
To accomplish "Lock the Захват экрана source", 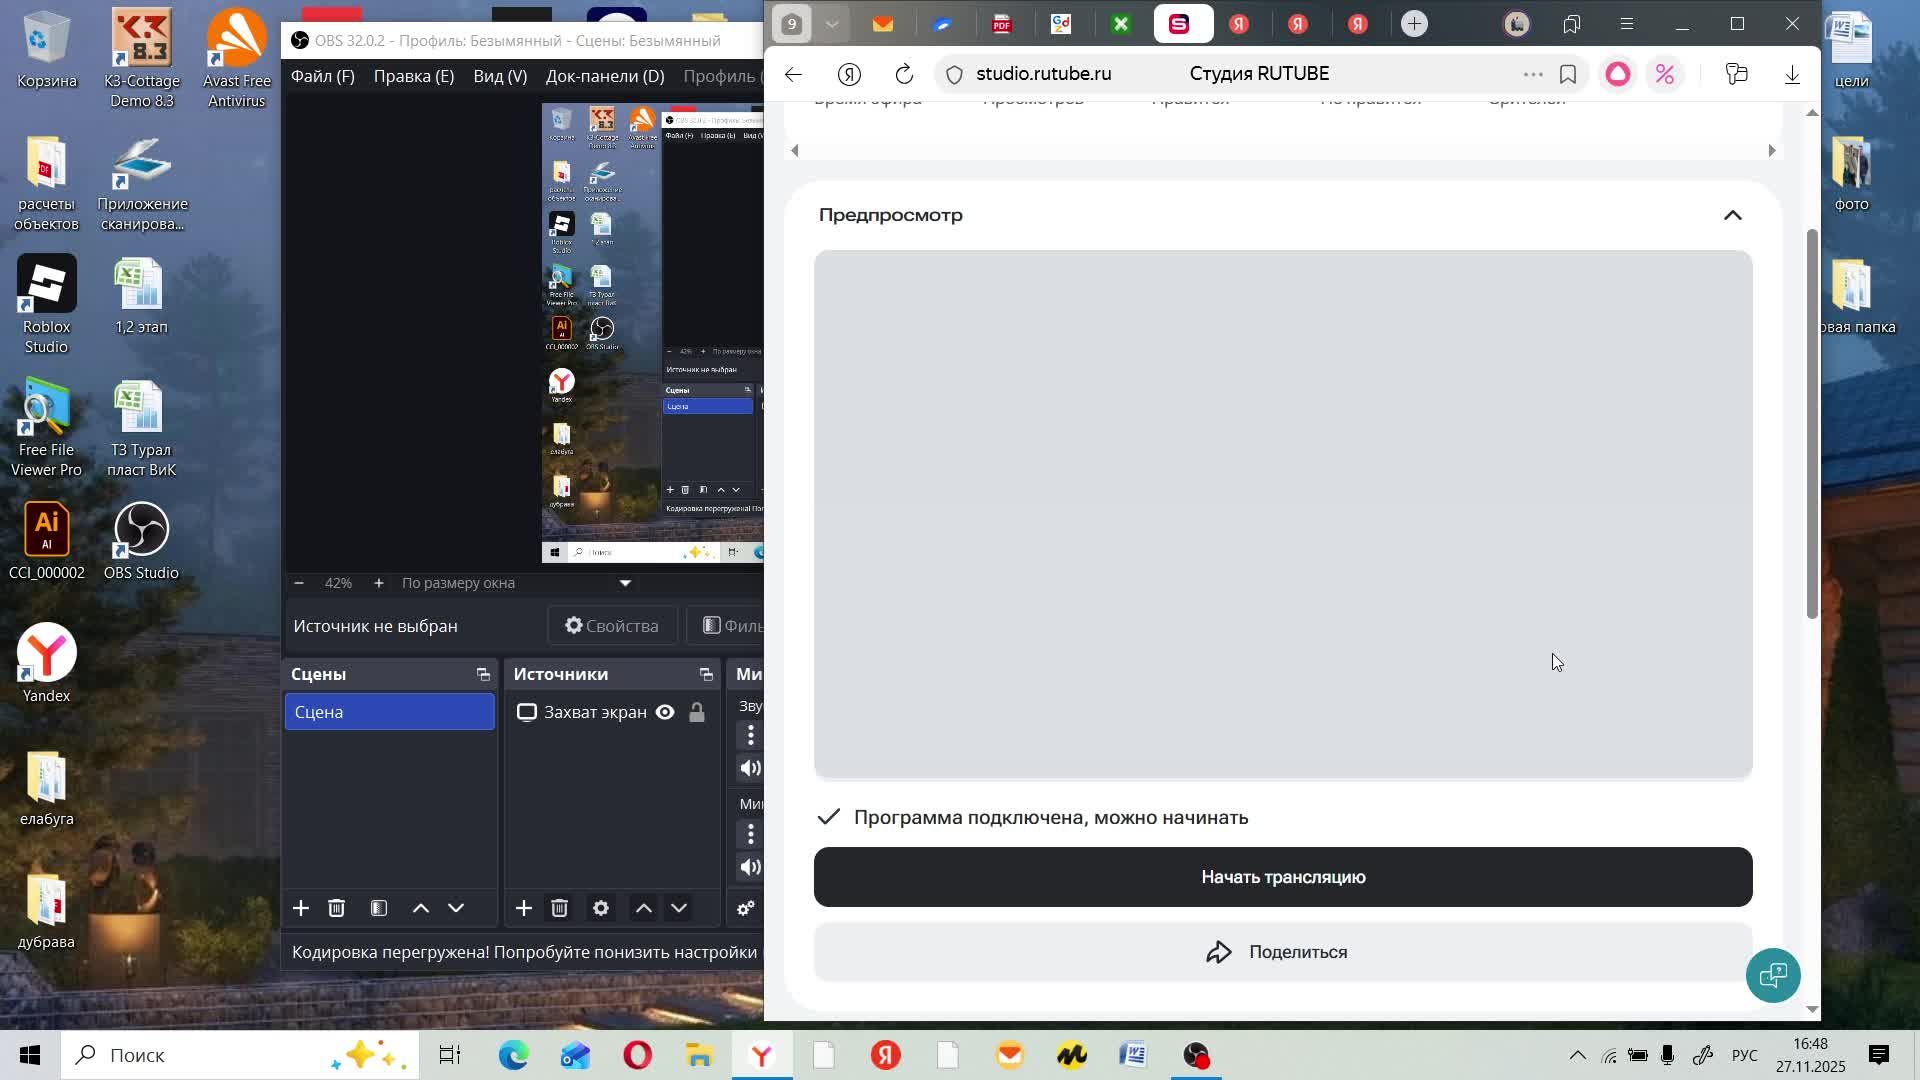I will coord(697,712).
